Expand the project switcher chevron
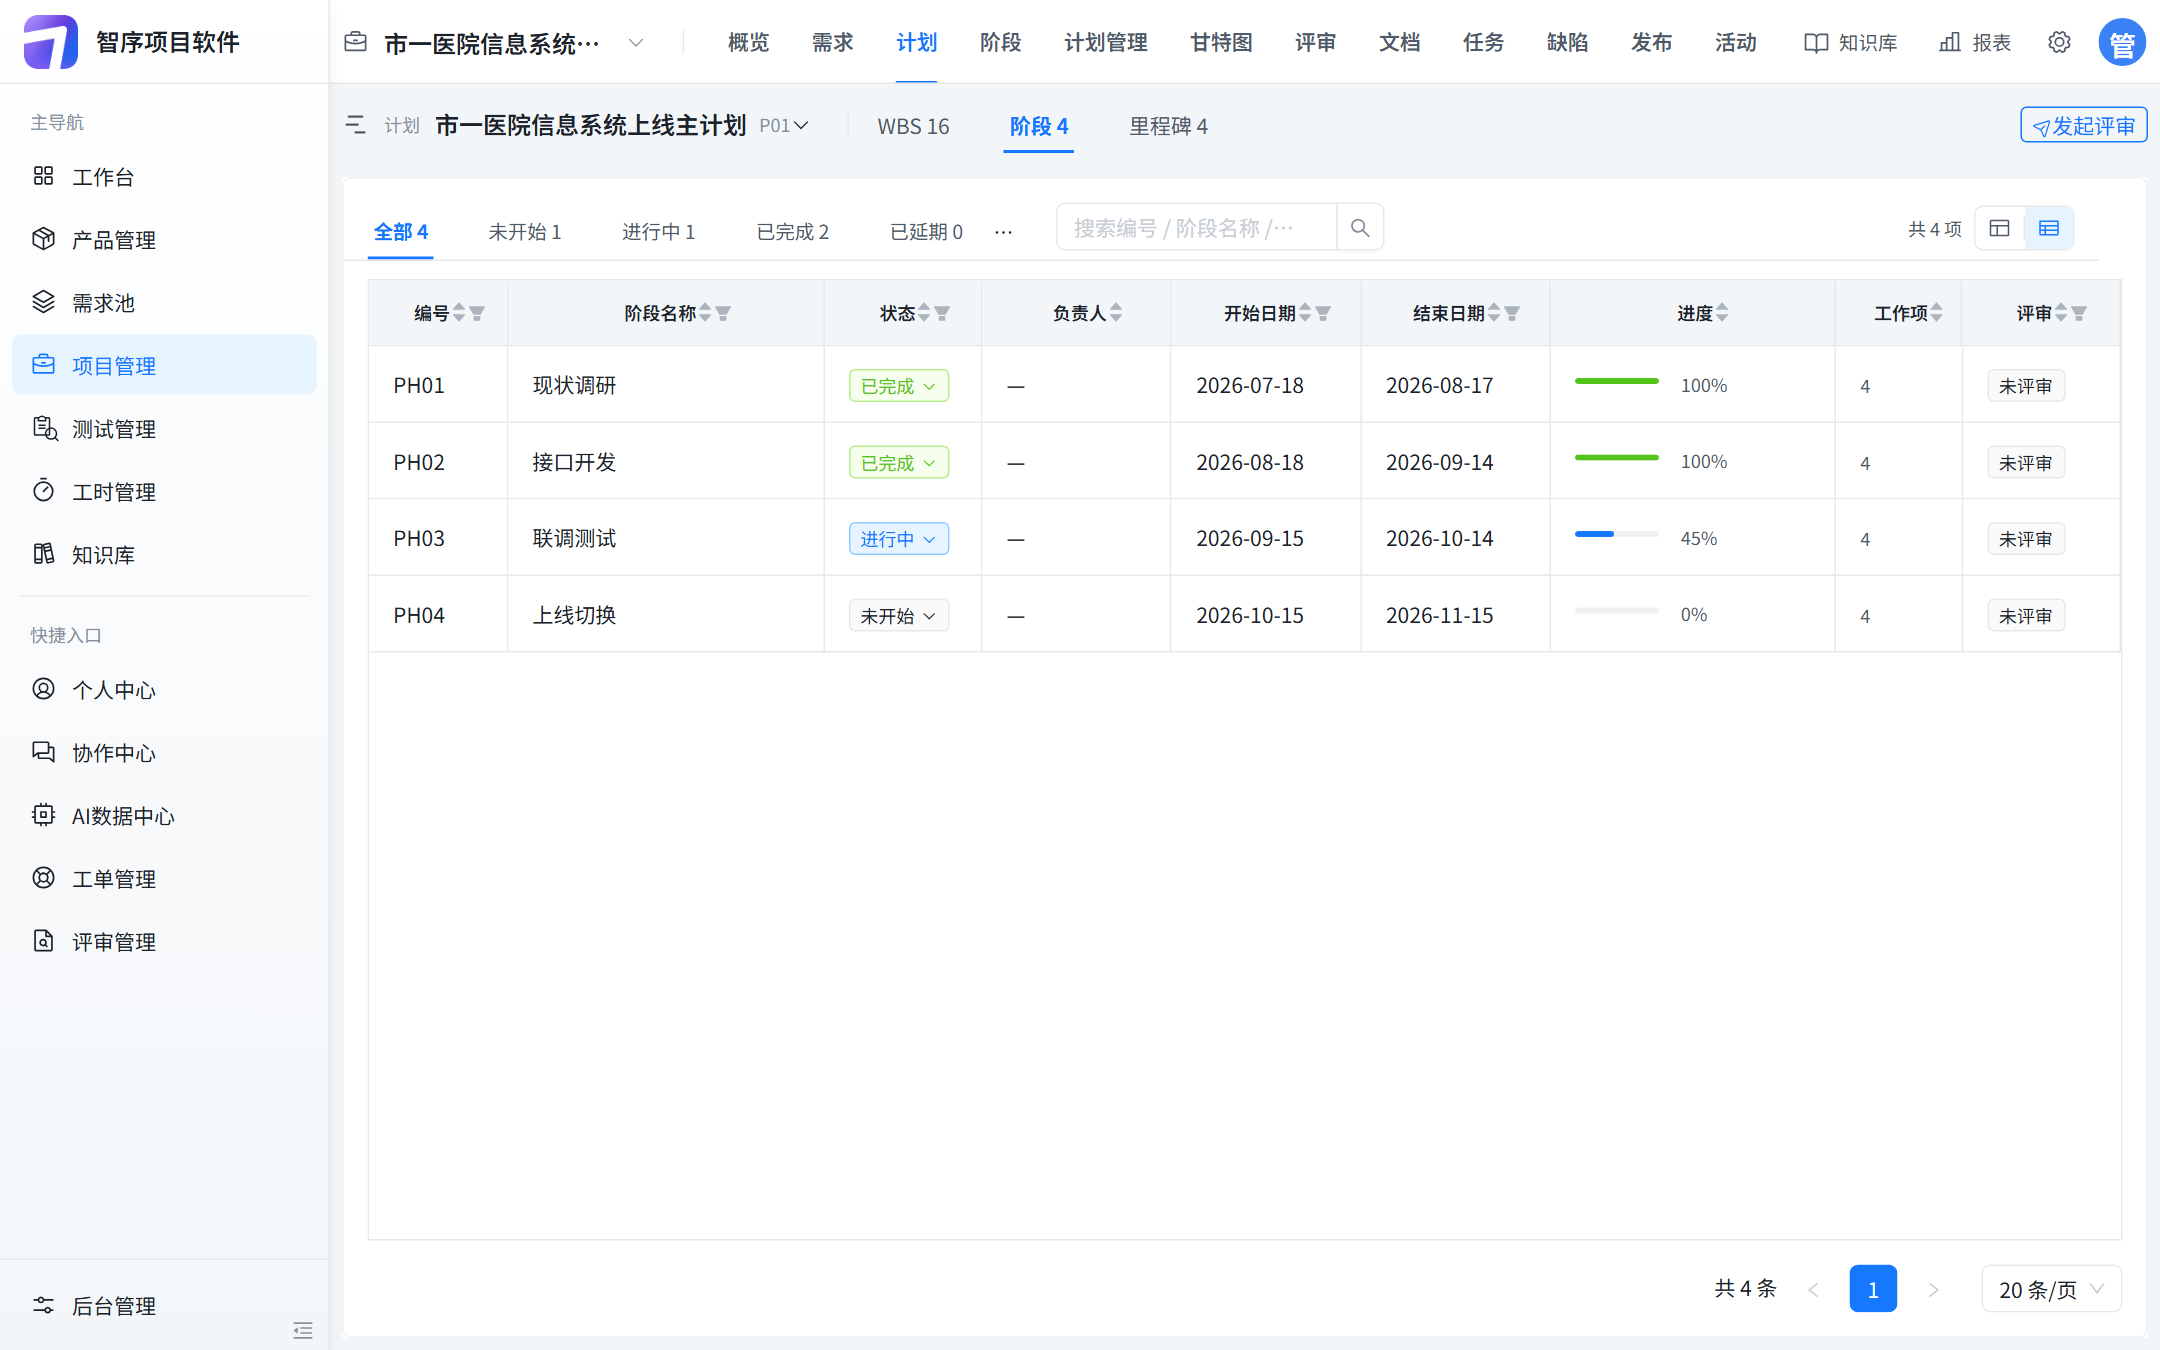Image resolution: width=2160 pixels, height=1350 pixels. 636,42
